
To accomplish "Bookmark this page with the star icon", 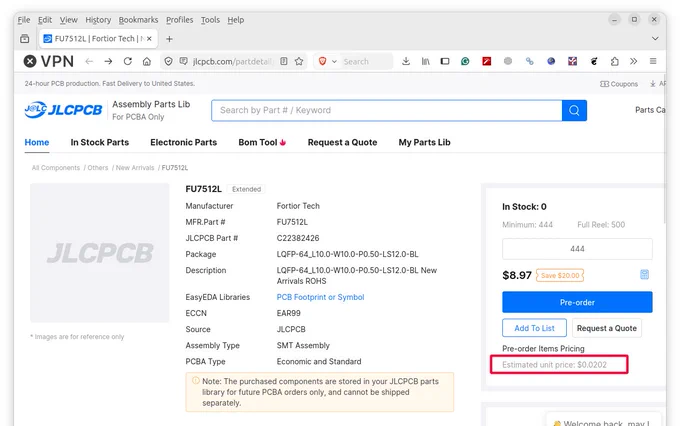I will tap(299, 62).
